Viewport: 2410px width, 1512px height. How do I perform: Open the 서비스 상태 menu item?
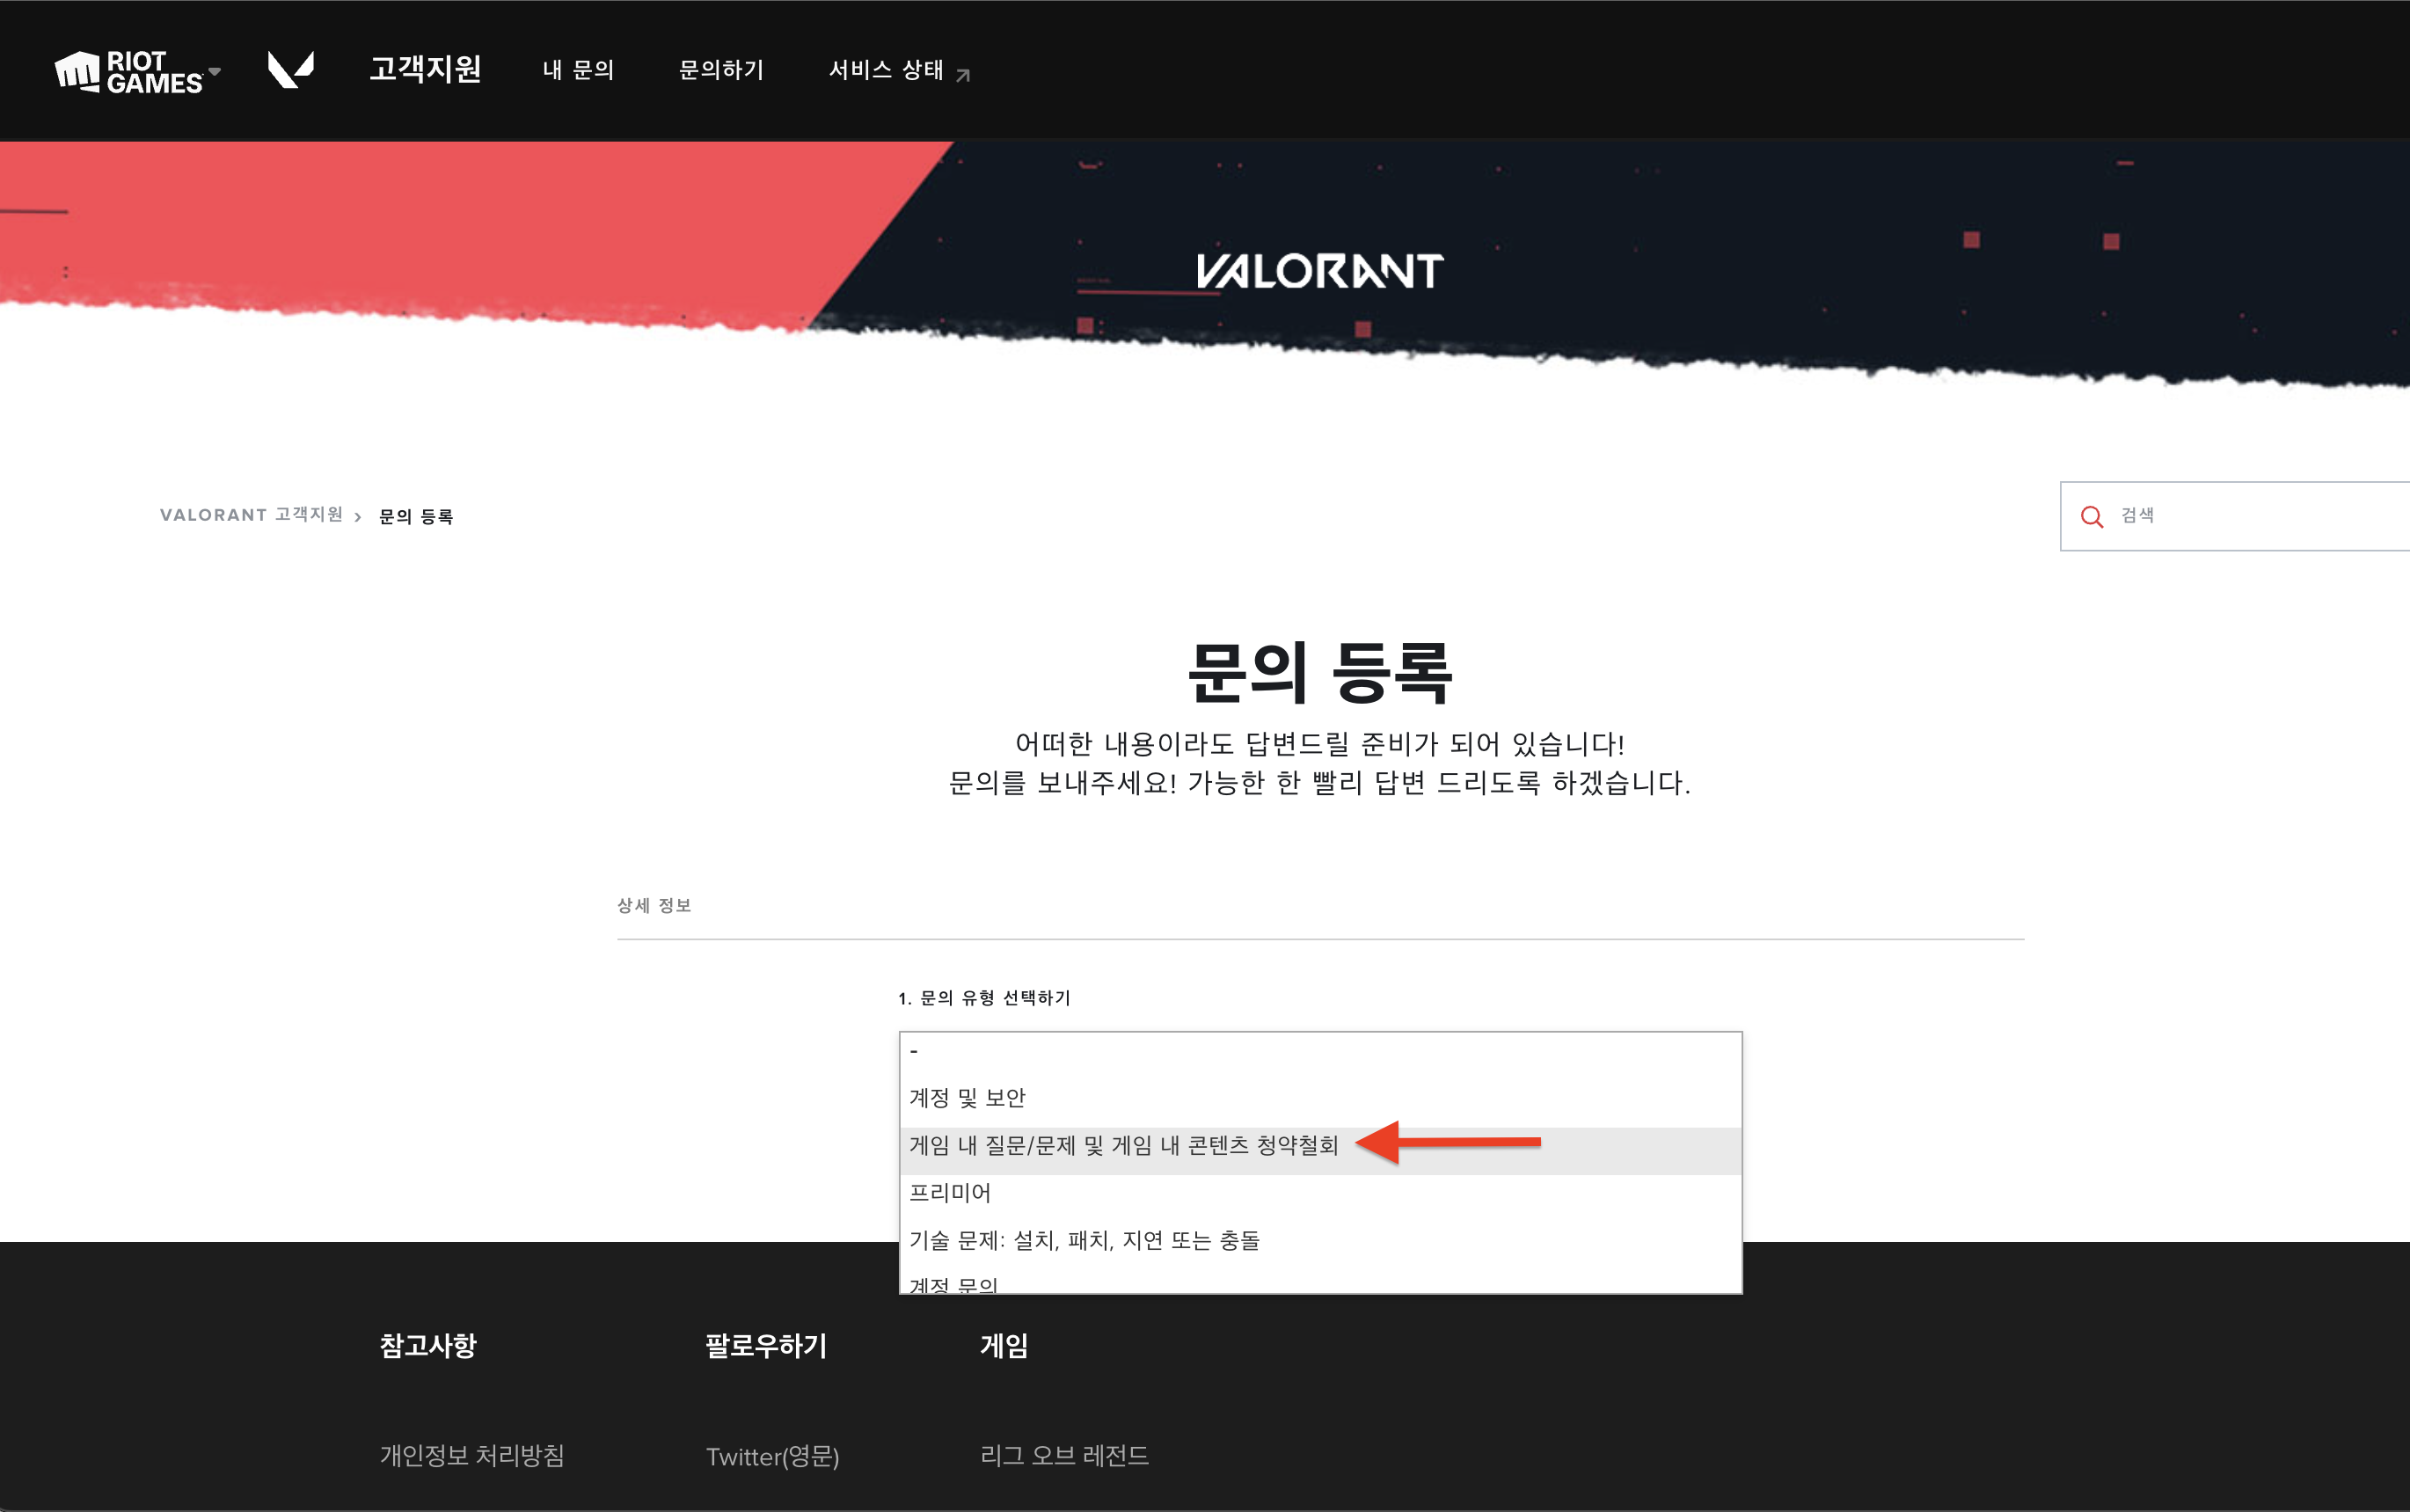click(886, 70)
